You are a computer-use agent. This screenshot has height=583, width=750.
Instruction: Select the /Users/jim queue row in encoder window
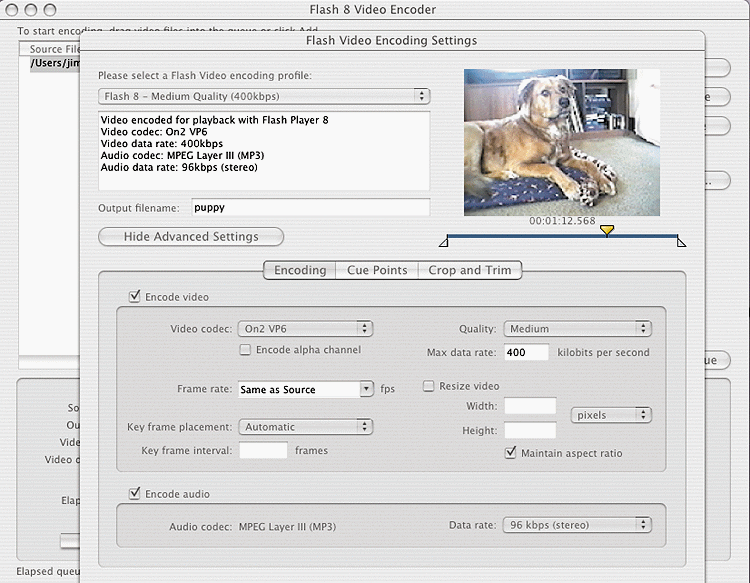pyautogui.click(x=55, y=63)
